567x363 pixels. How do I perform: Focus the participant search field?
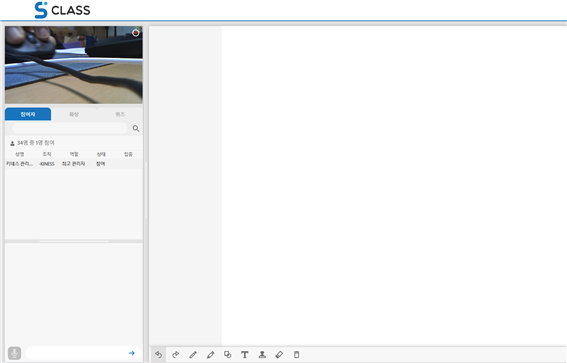pyautogui.click(x=70, y=128)
